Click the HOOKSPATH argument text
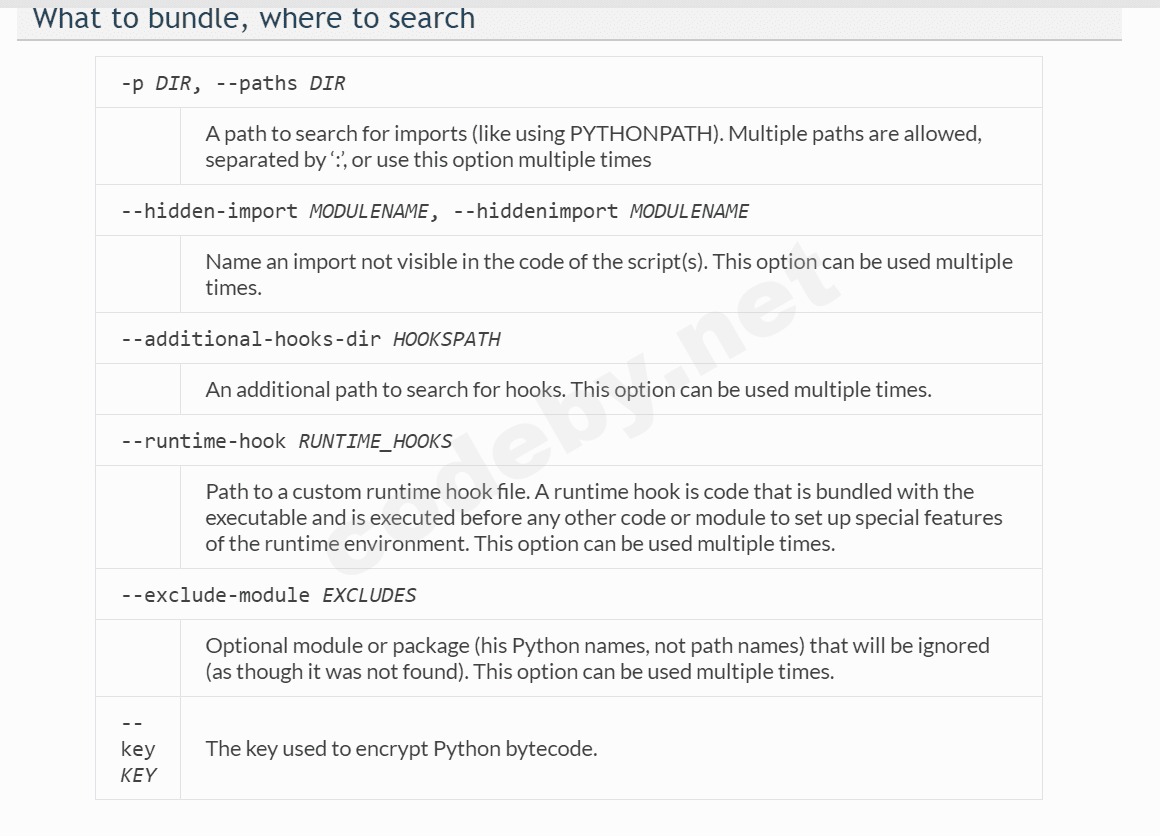The height and width of the screenshot is (836, 1160). (x=446, y=339)
